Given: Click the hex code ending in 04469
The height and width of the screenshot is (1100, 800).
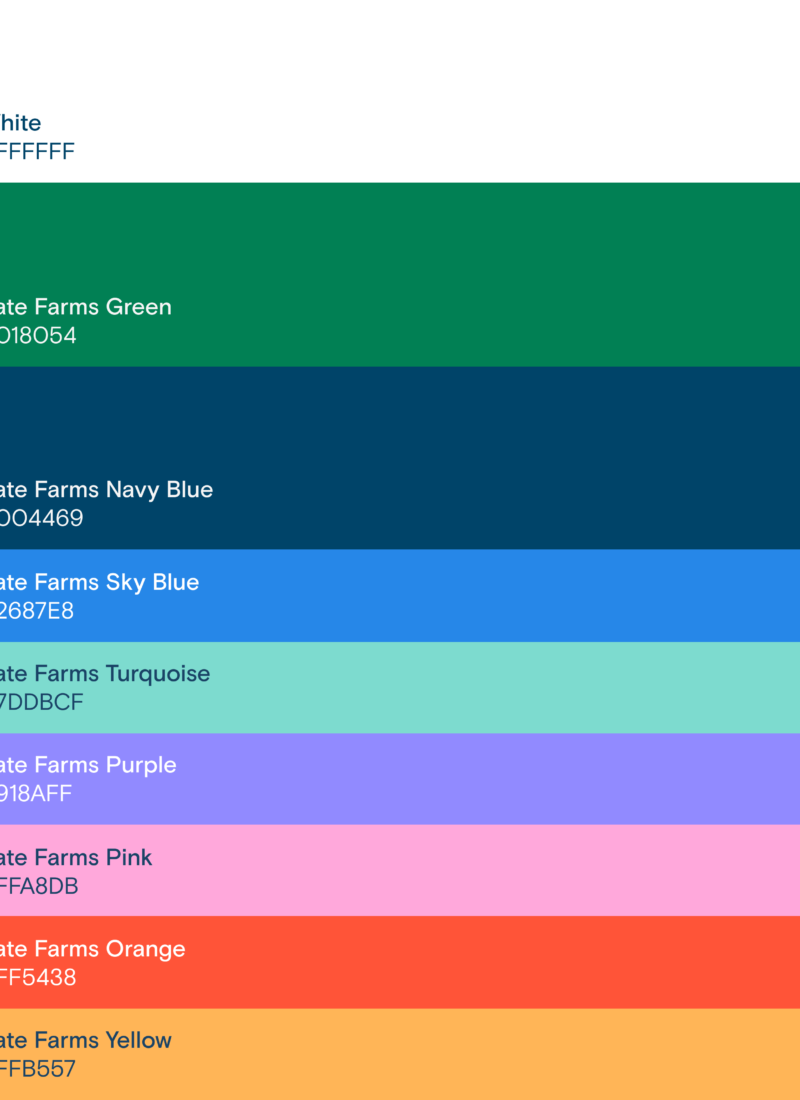Looking at the screenshot, I should click(x=41, y=518).
